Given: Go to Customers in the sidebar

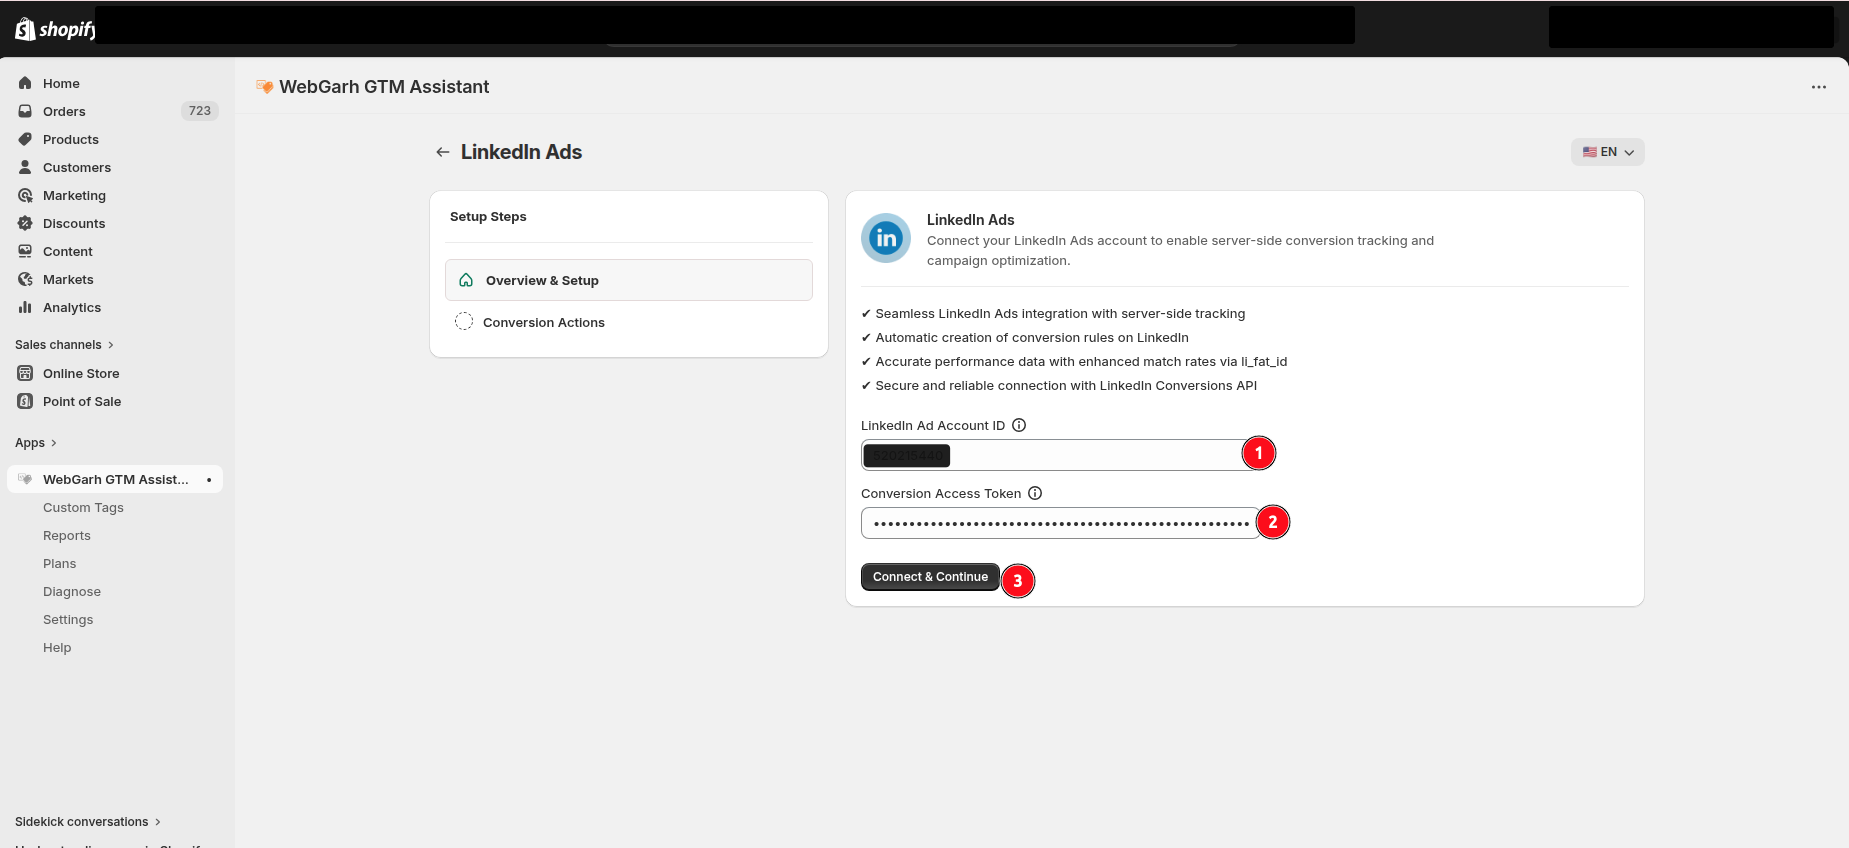Looking at the screenshot, I should pos(115,167).
